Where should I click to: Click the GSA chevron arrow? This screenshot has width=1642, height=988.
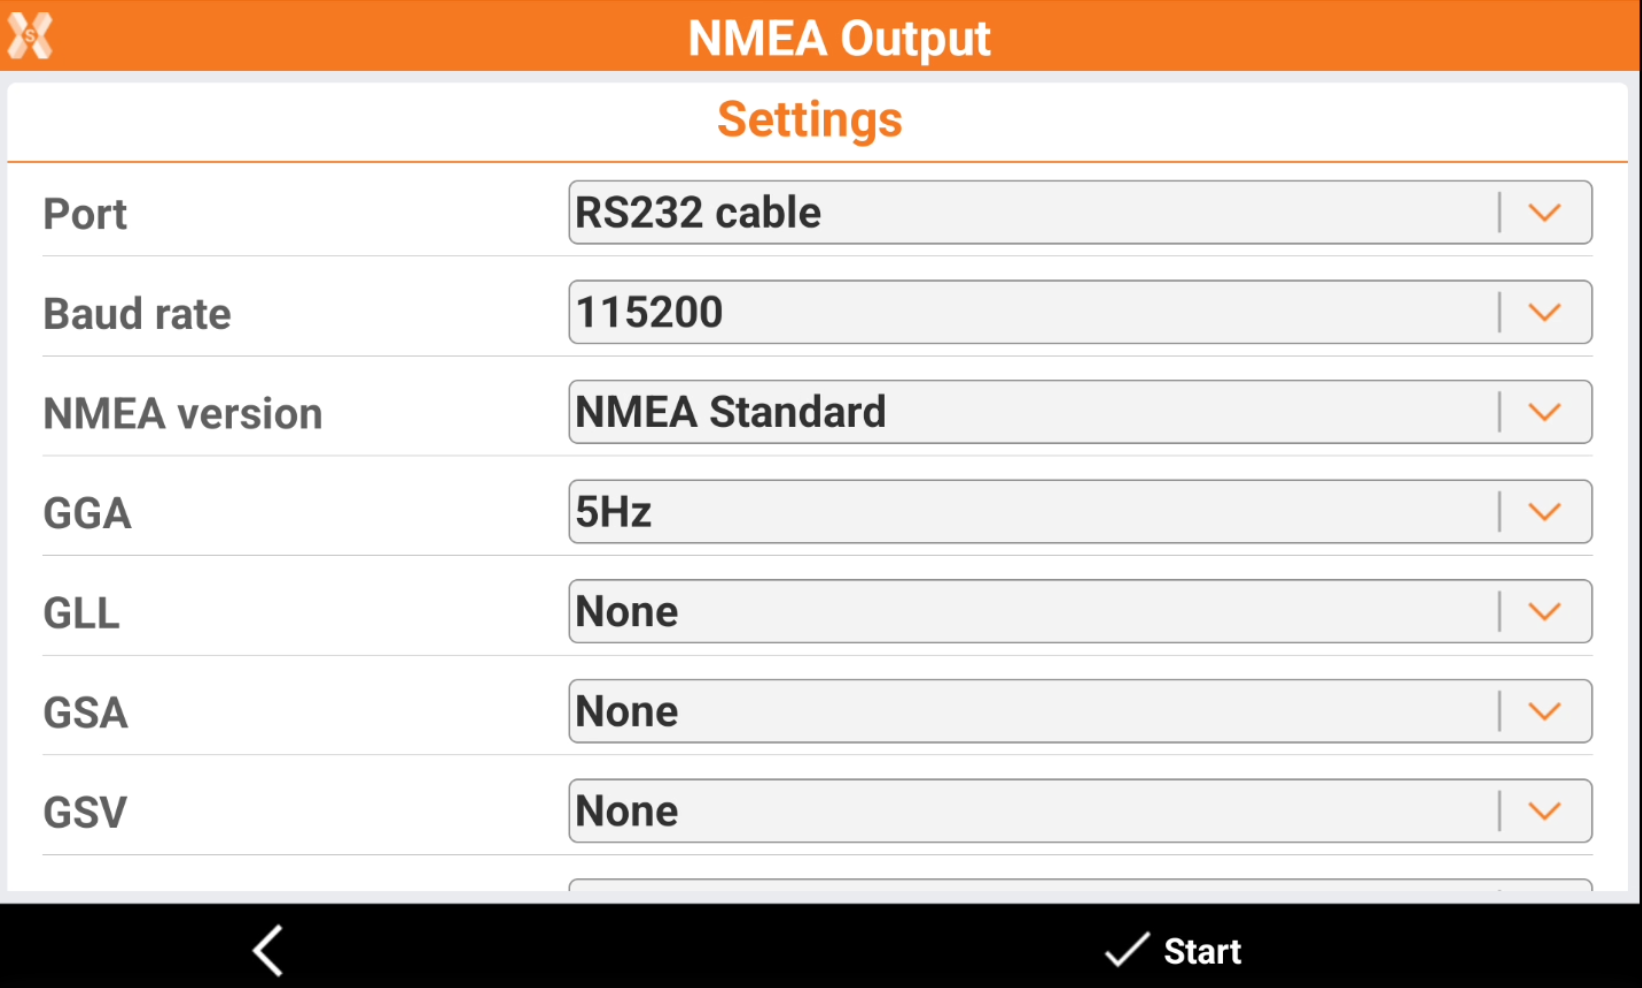pyautogui.click(x=1545, y=712)
